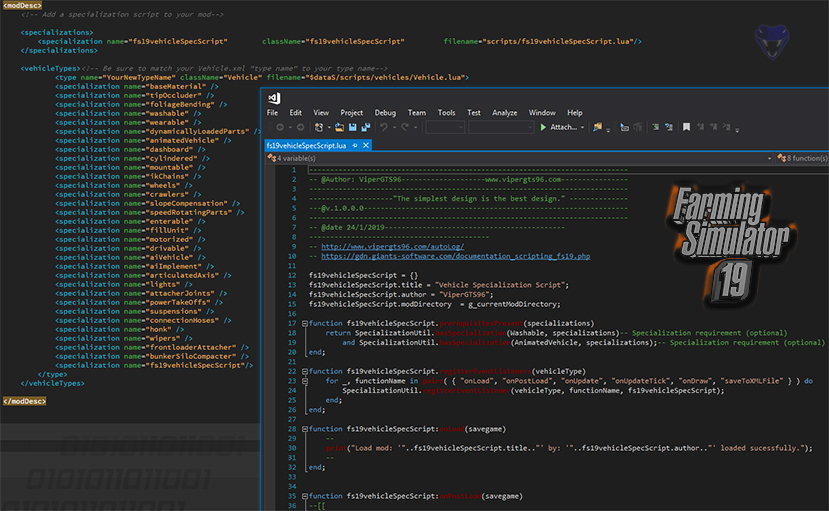Open the Project menu
Viewport: 829px width, 511px height.
(x=352, y=113)
